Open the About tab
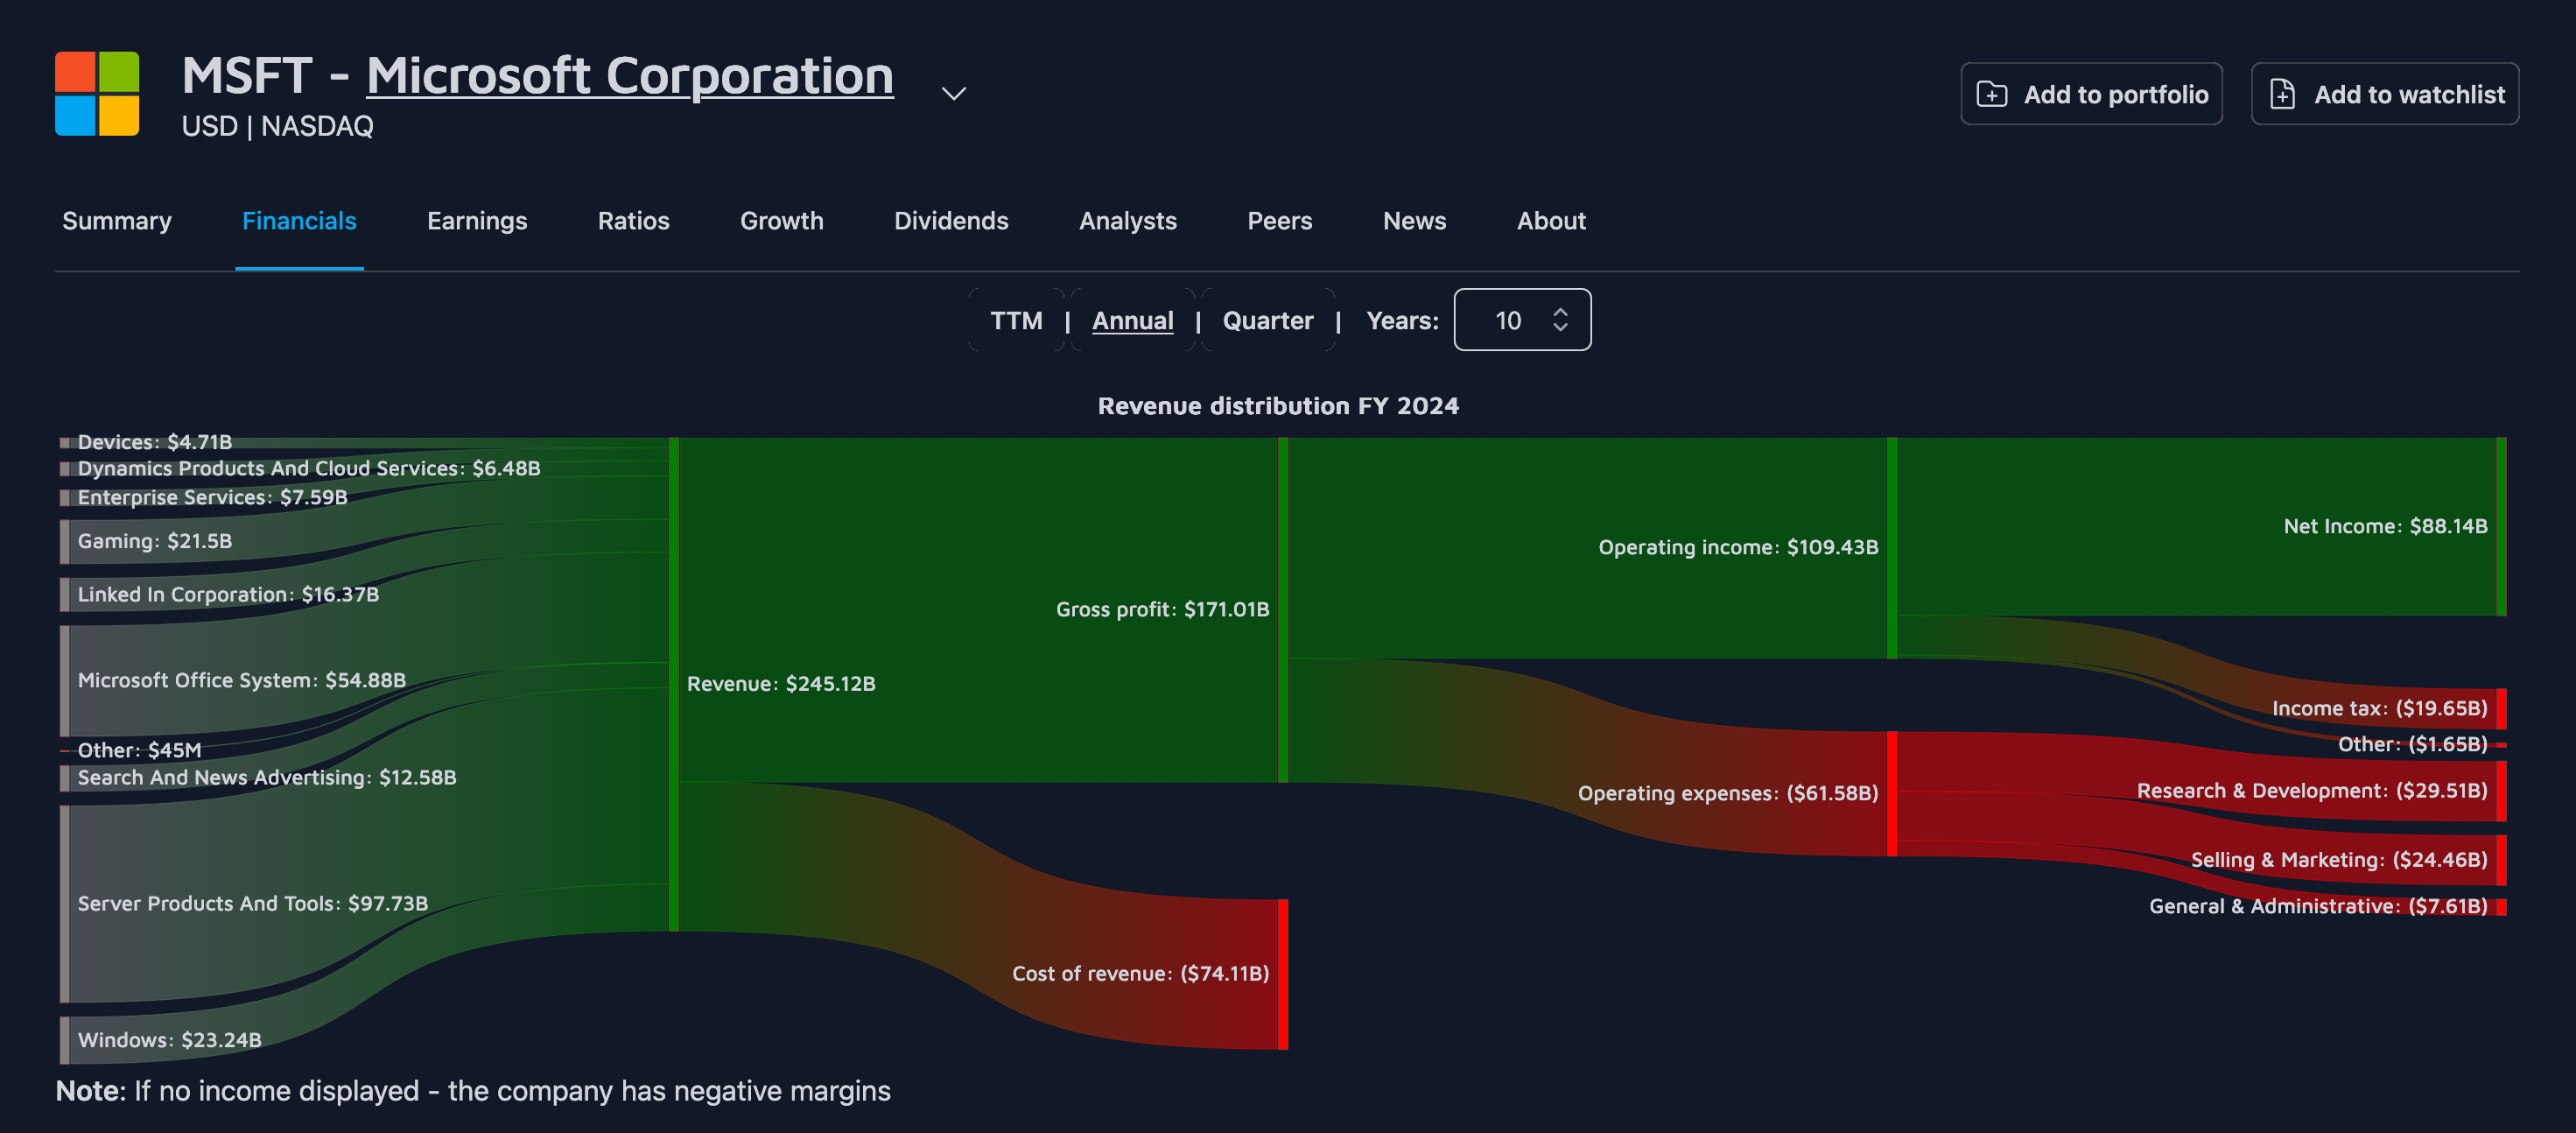The width and height of the screenshot is (2576, 1133). point(1551,221)
